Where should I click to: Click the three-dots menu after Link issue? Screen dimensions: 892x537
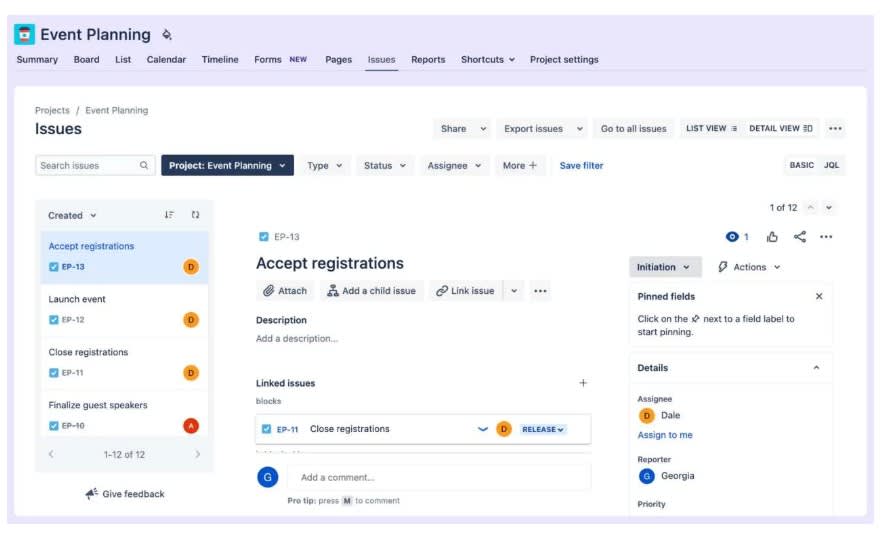pyautogui.click(x=540, y=291)
